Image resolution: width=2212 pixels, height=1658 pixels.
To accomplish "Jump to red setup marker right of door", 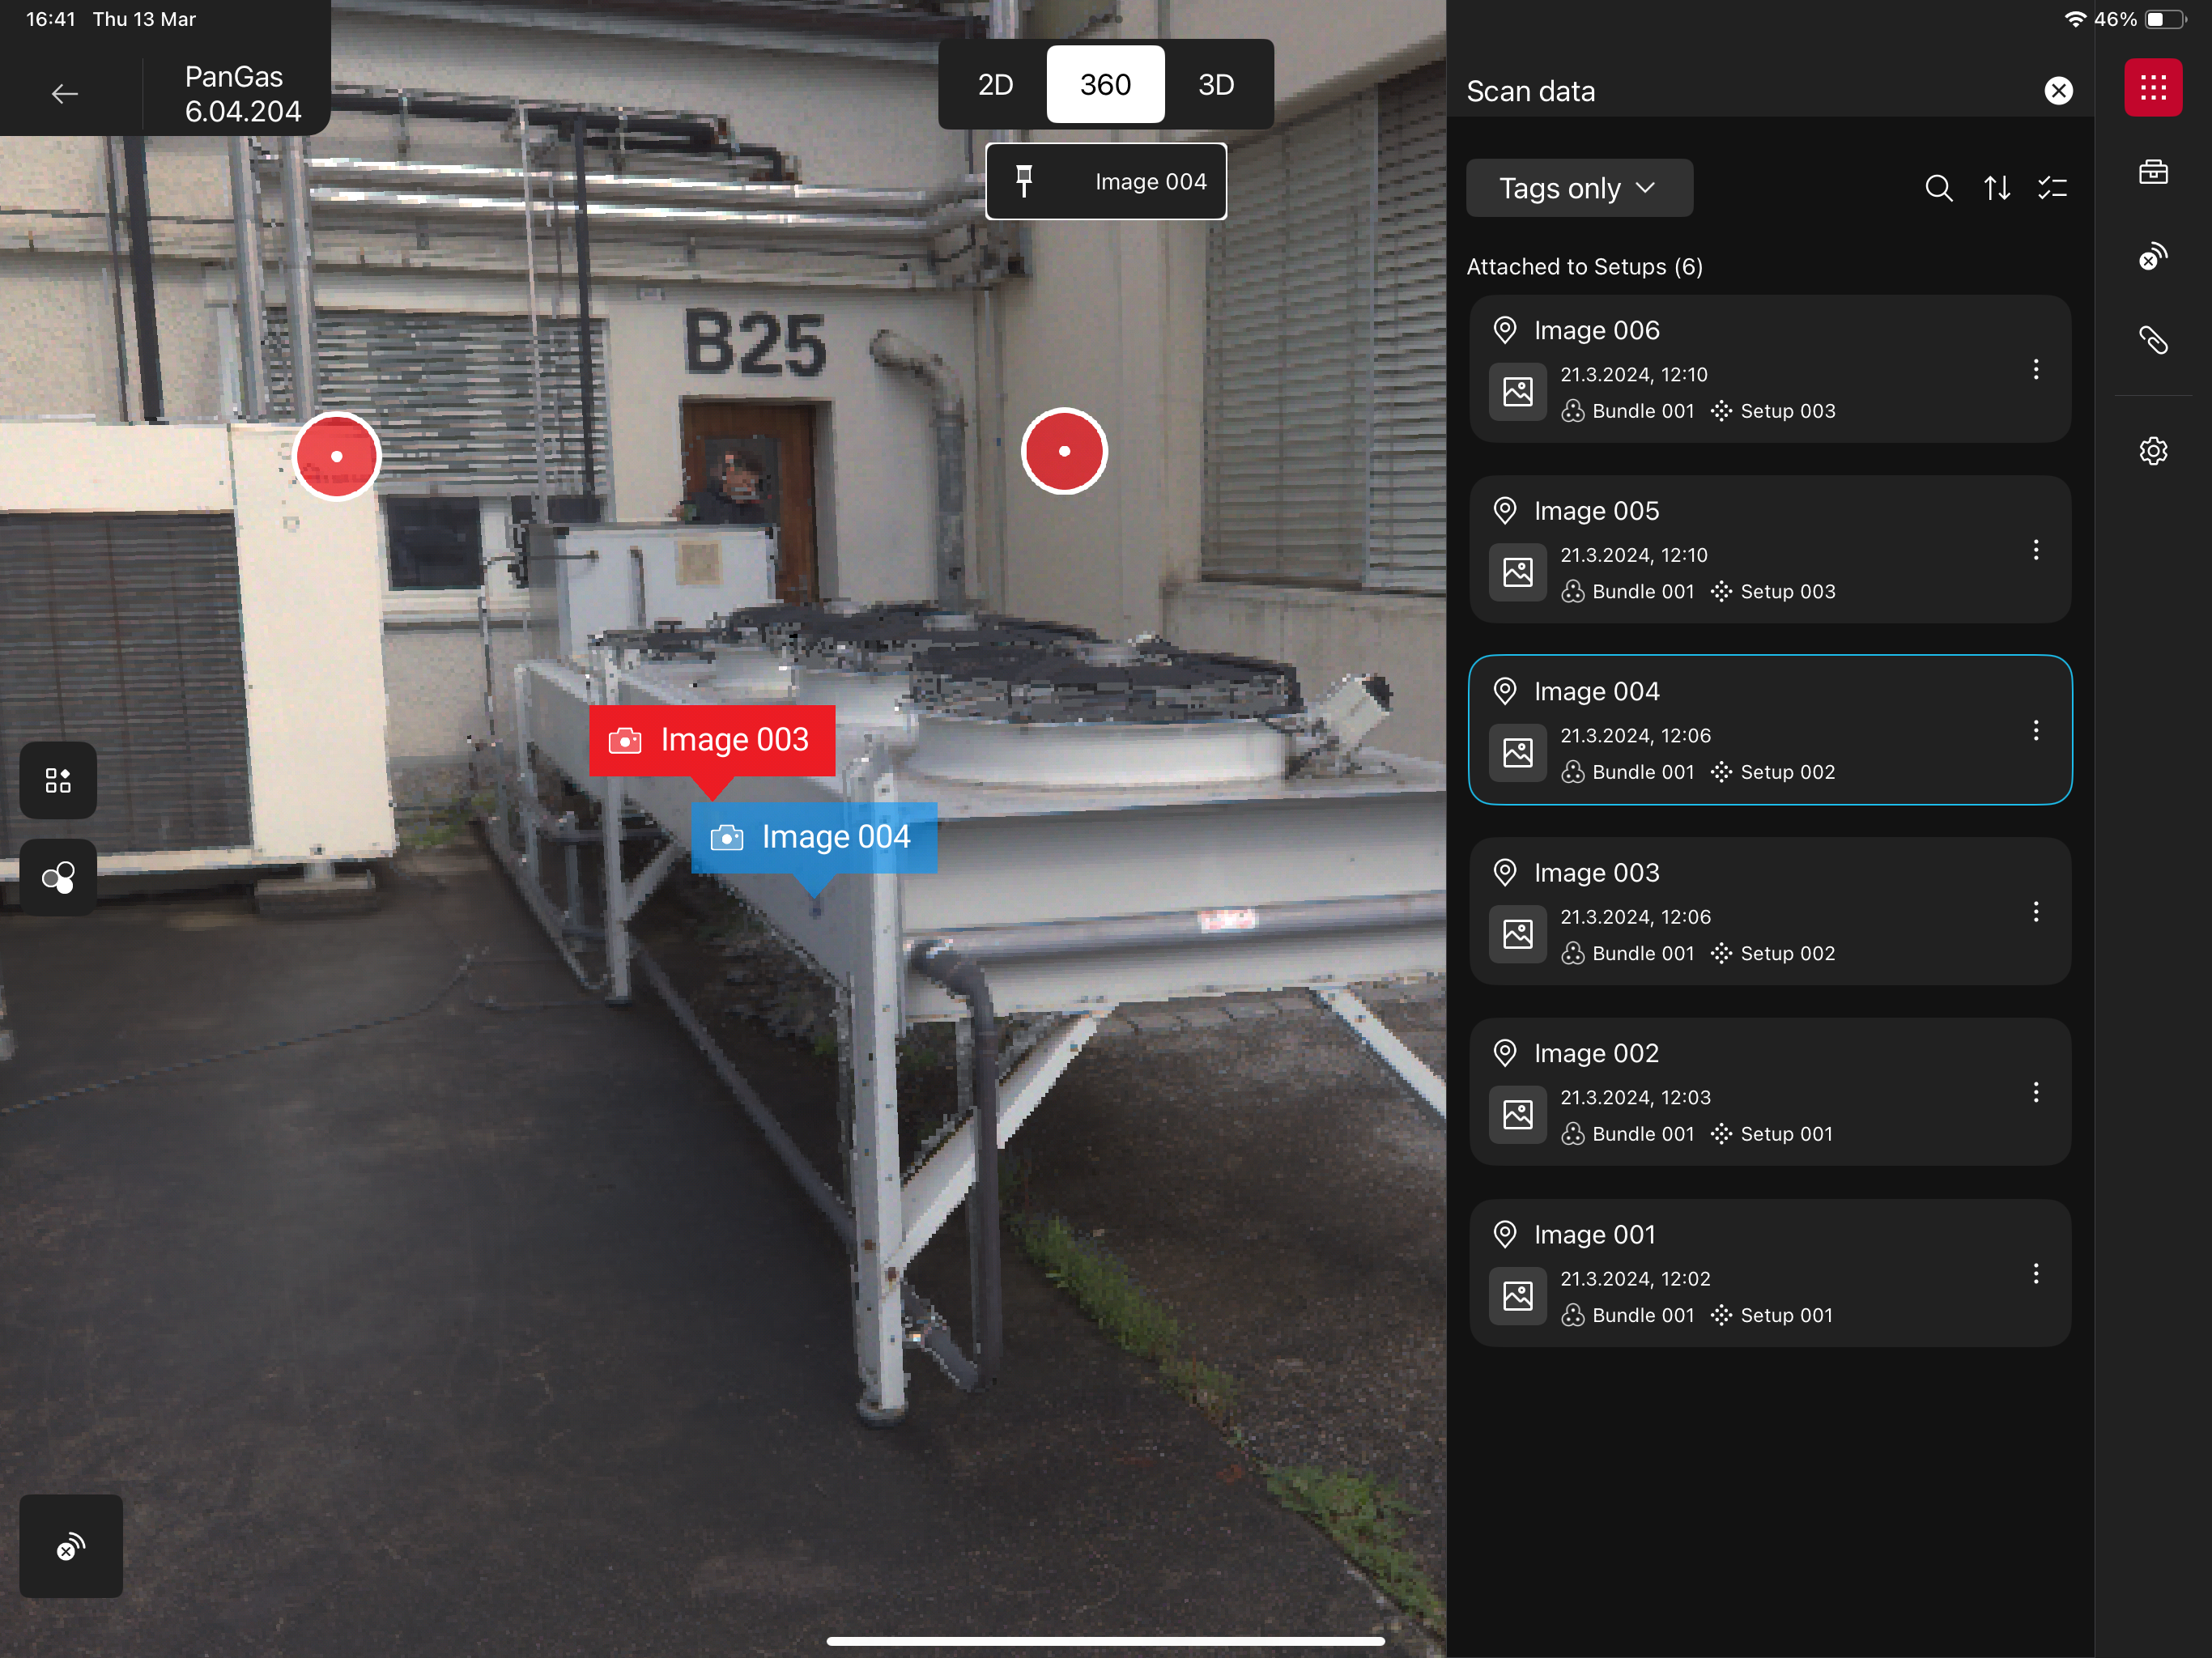I will (1064, 451).
